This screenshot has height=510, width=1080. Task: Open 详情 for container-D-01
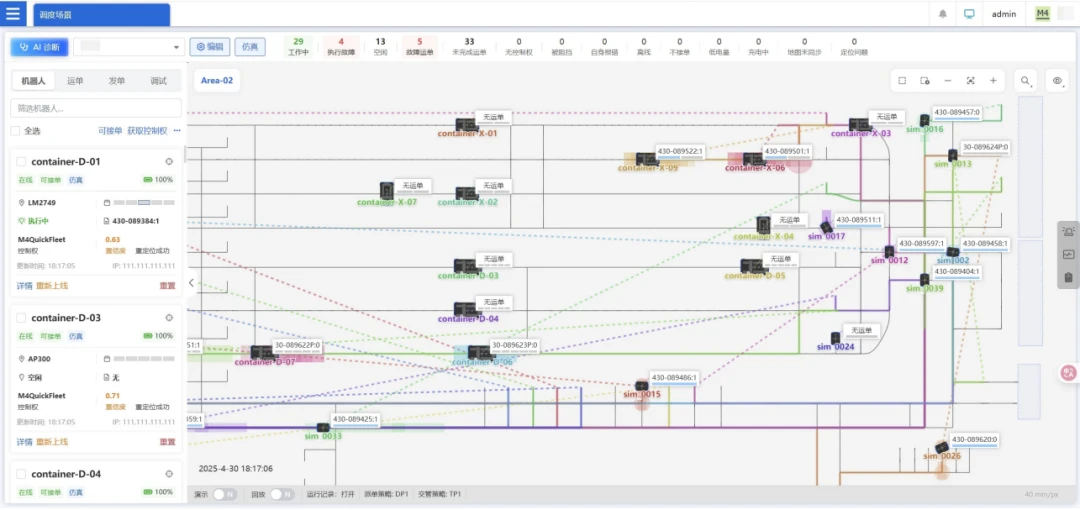24,285
